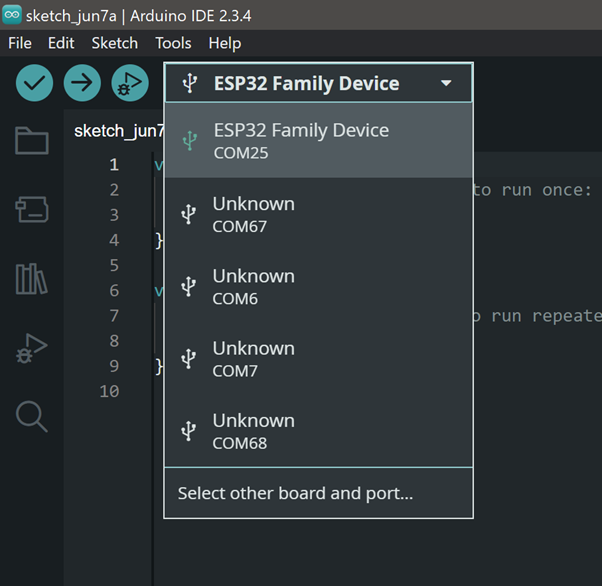Click the Arduino logo in title bar
Image resolution: width=602 pixels, height=586 pixels.
(x=12, y=15)
